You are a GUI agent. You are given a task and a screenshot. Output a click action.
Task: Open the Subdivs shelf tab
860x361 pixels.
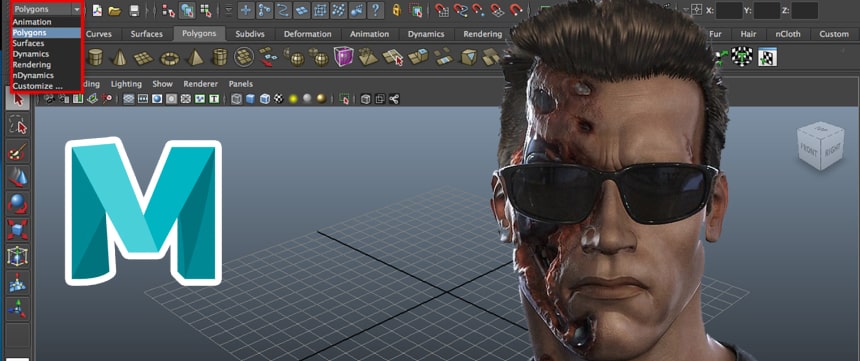coord(250,34)
